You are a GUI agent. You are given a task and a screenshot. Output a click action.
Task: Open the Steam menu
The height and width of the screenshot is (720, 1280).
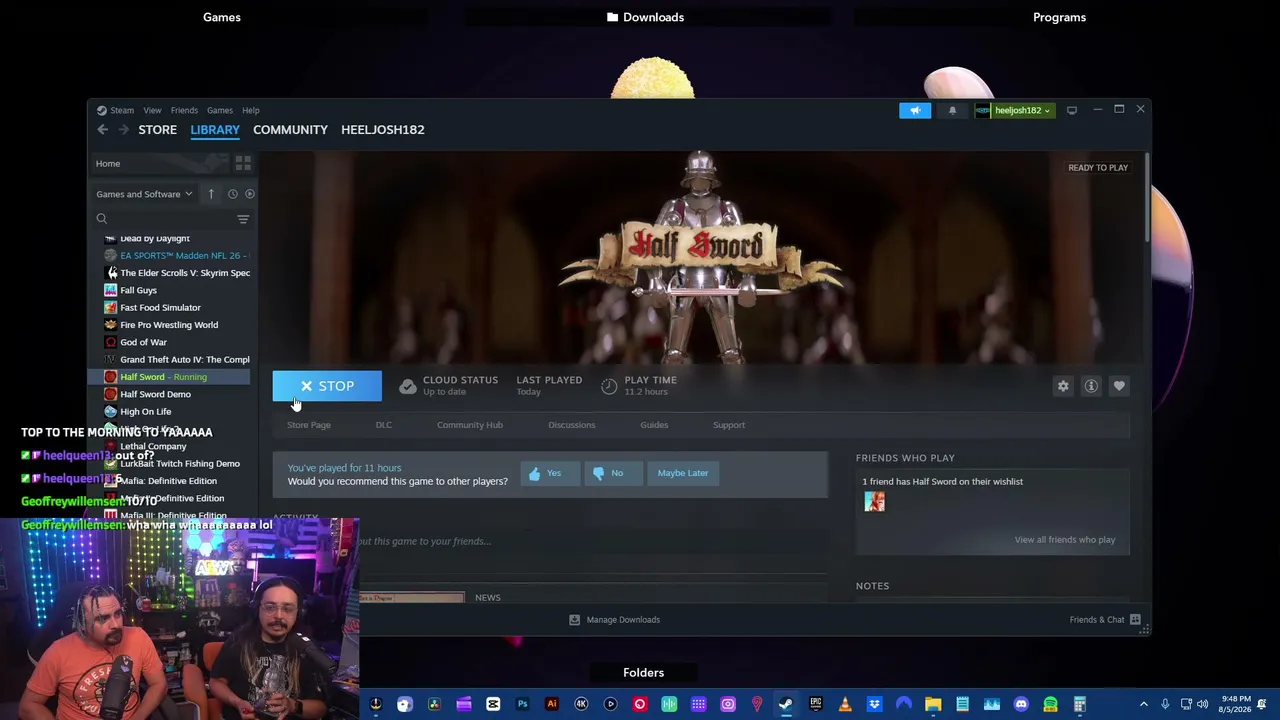122,111
